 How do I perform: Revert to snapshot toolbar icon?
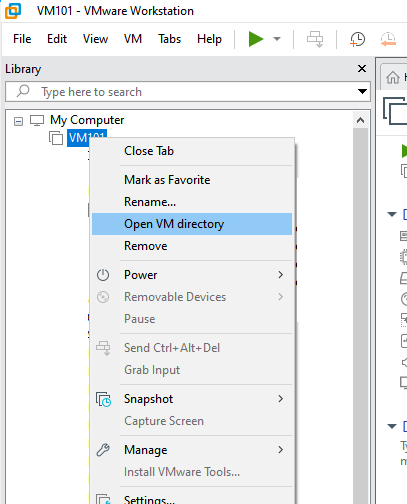click(388, 39)
